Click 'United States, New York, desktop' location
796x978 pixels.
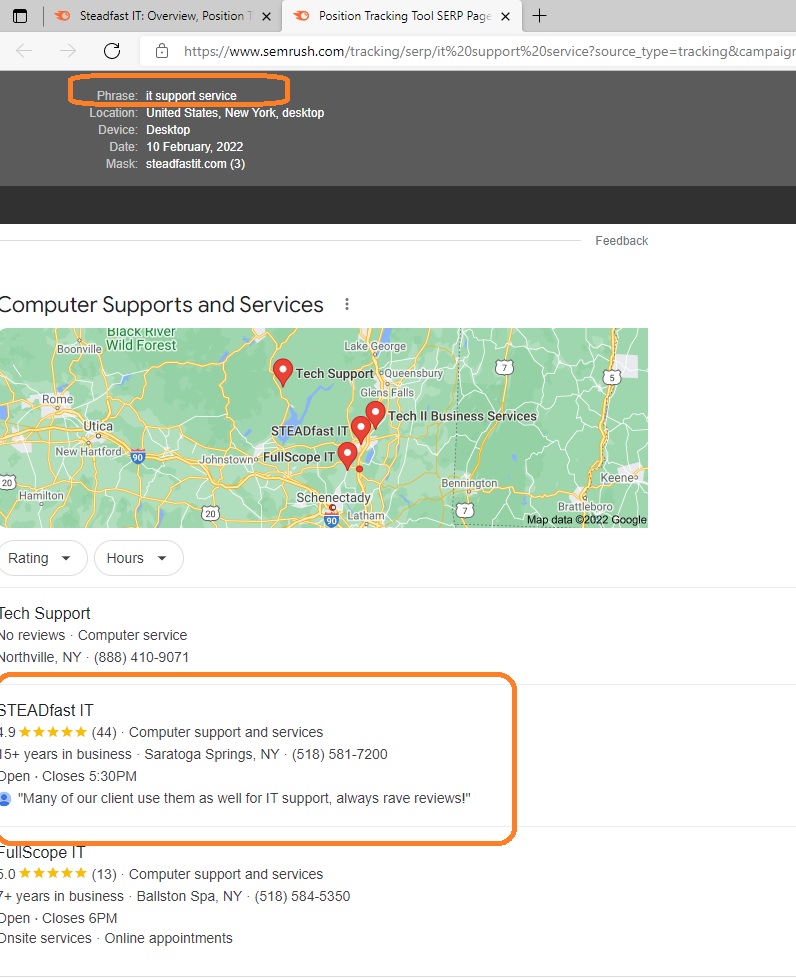[x=235, y=113]
